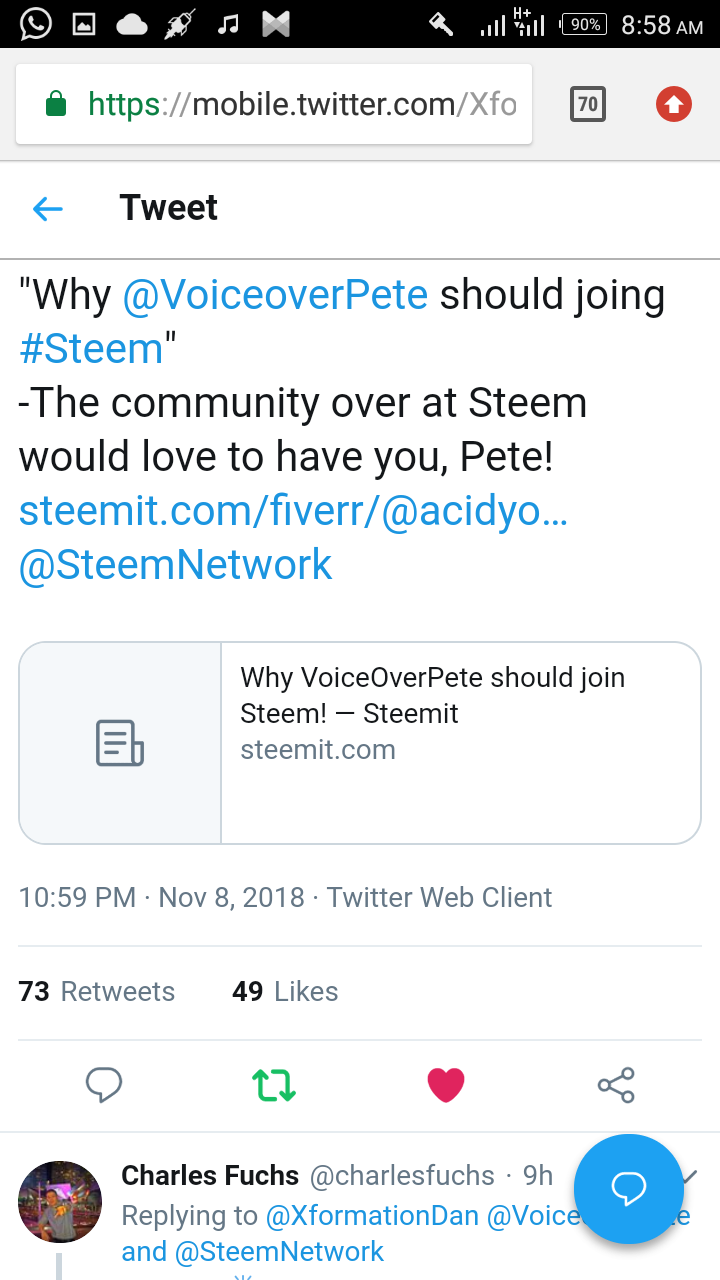The image size is (720, 1280).
Task: Open the browser tab switcher showing 70
Action: click(x=588, y=104)
